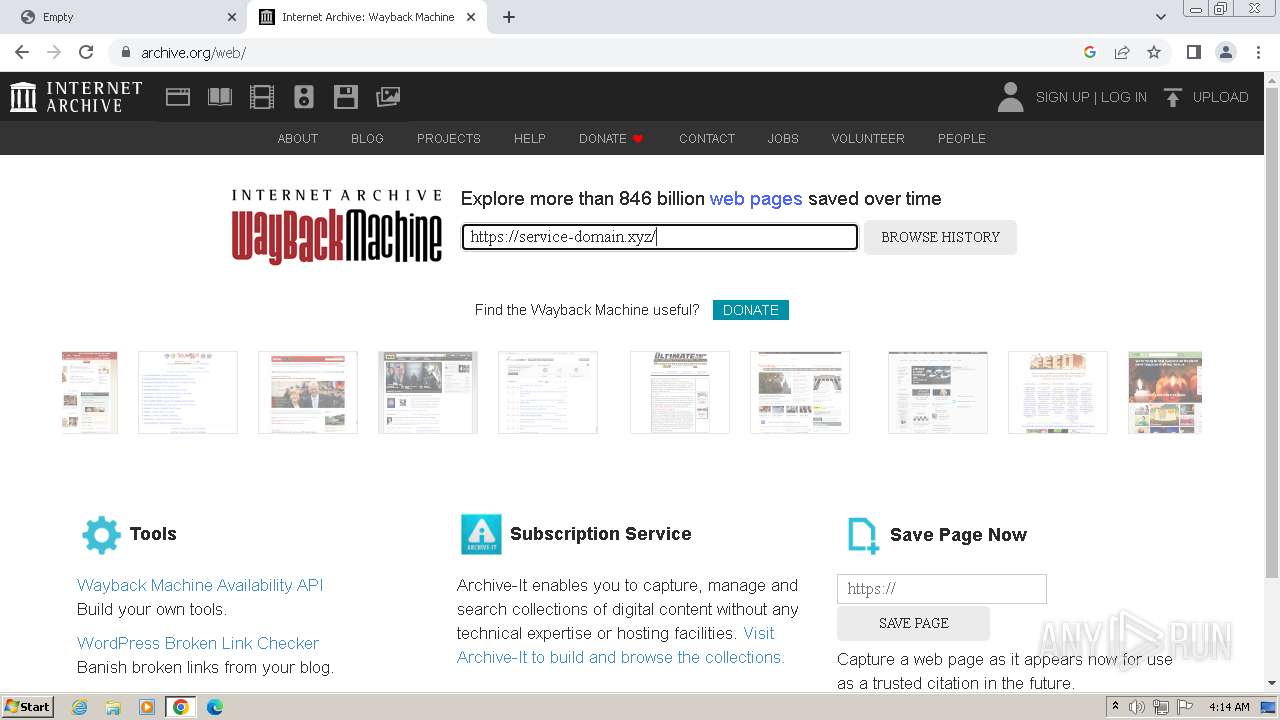
Task: Open Microsoft Edge from taskbar
Action: [x=214, y=707]
